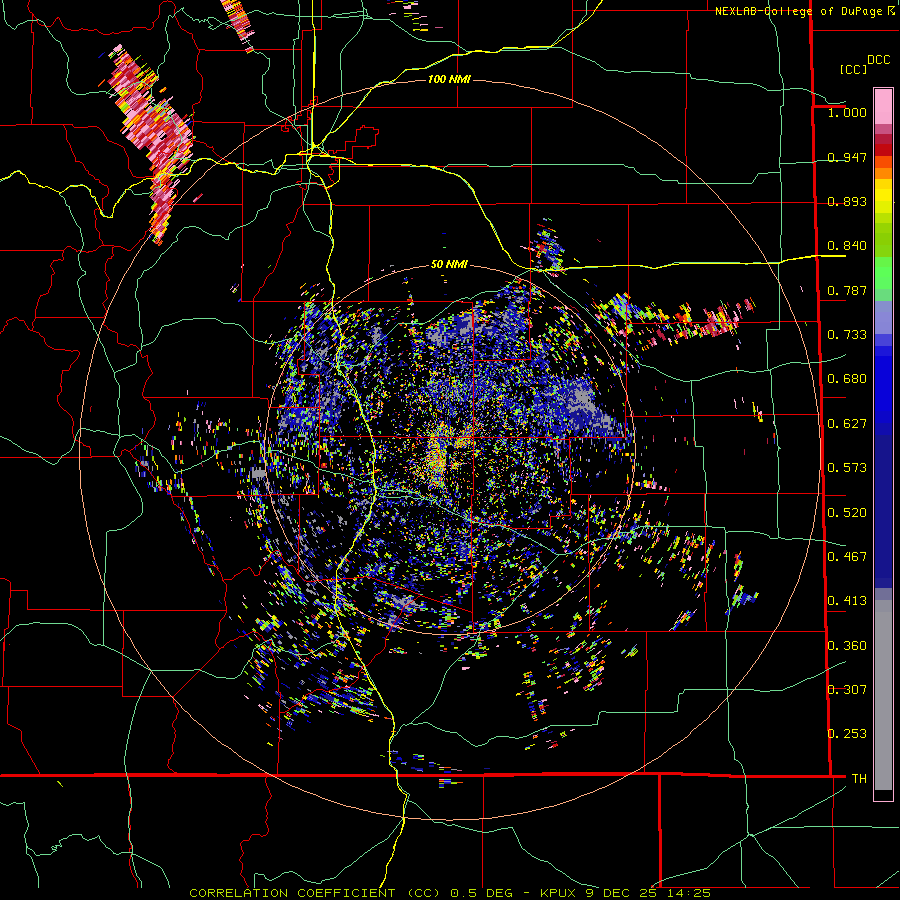Click the DCC label above the color scale
This screenshot has width=900, height=900.
click(x=879, y=60)
